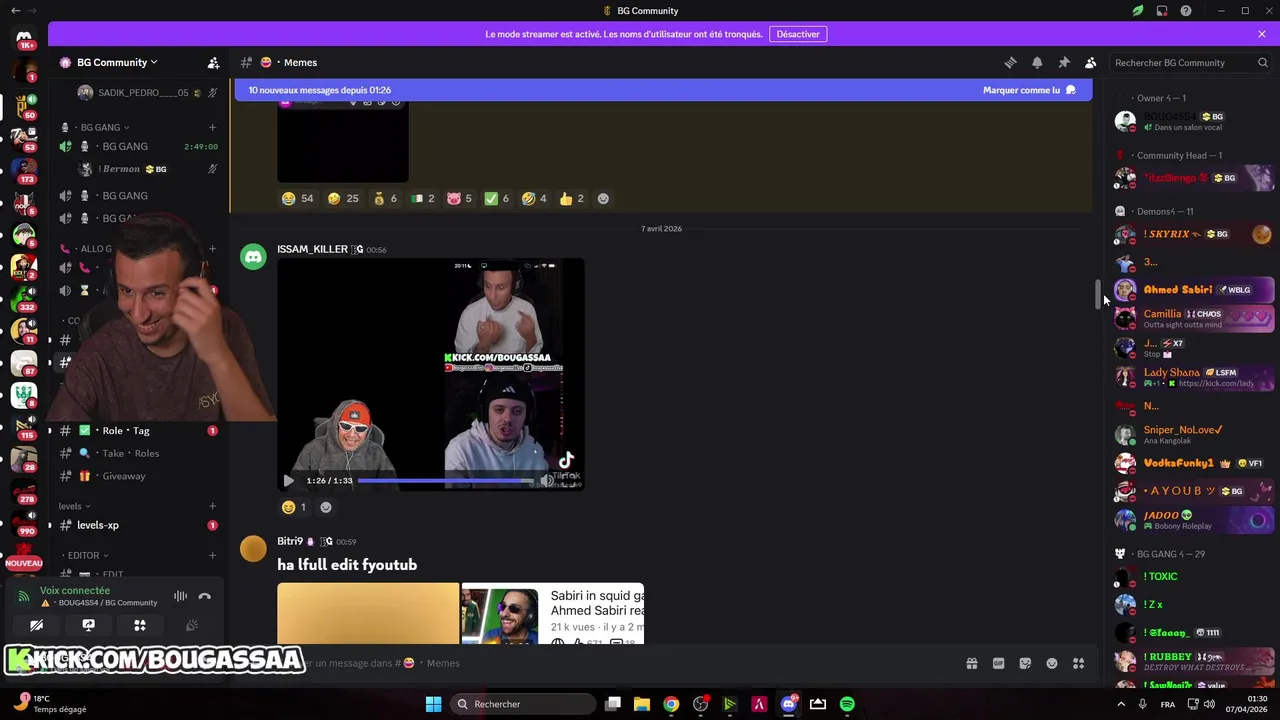Open Sniper_NoLove in member list
1280x720 pixels.
(1194, 435)
